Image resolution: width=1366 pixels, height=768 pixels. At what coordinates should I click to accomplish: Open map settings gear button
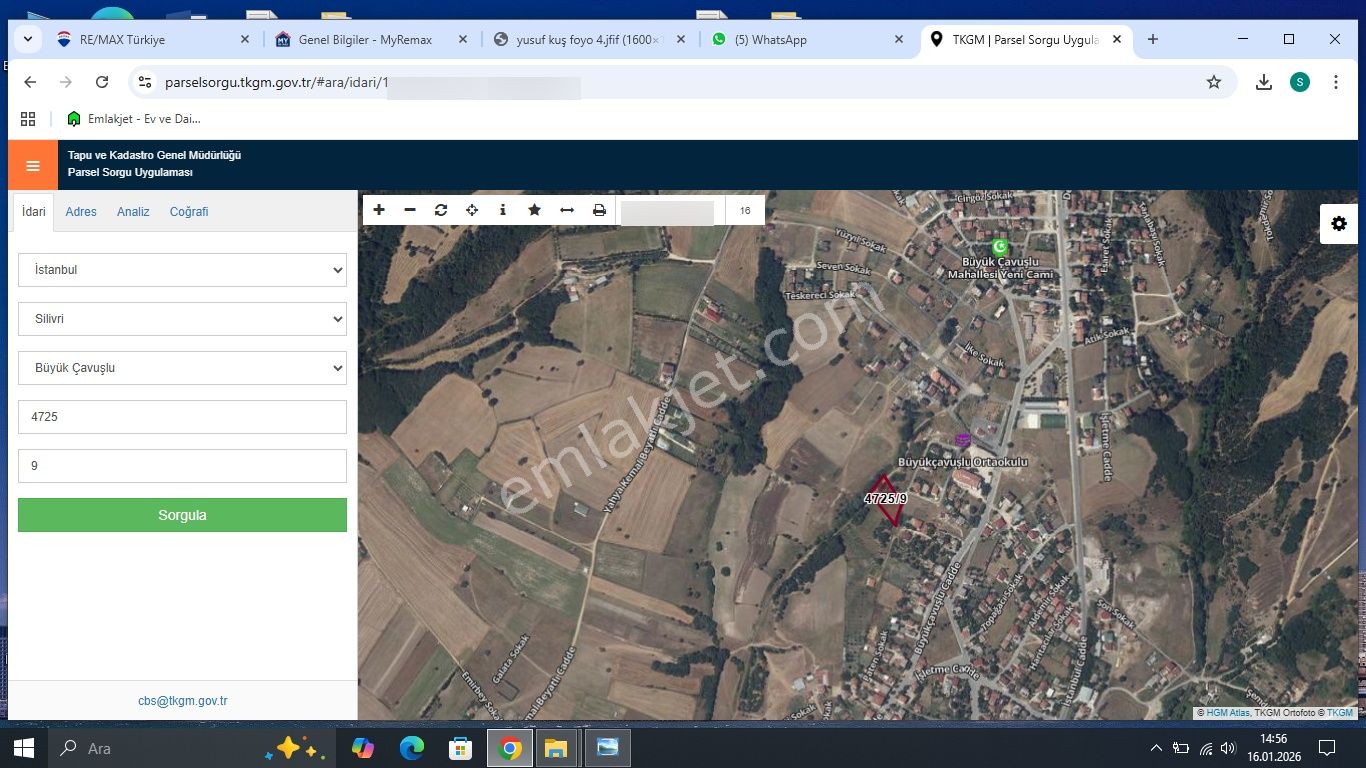(x=1339, y=224)
